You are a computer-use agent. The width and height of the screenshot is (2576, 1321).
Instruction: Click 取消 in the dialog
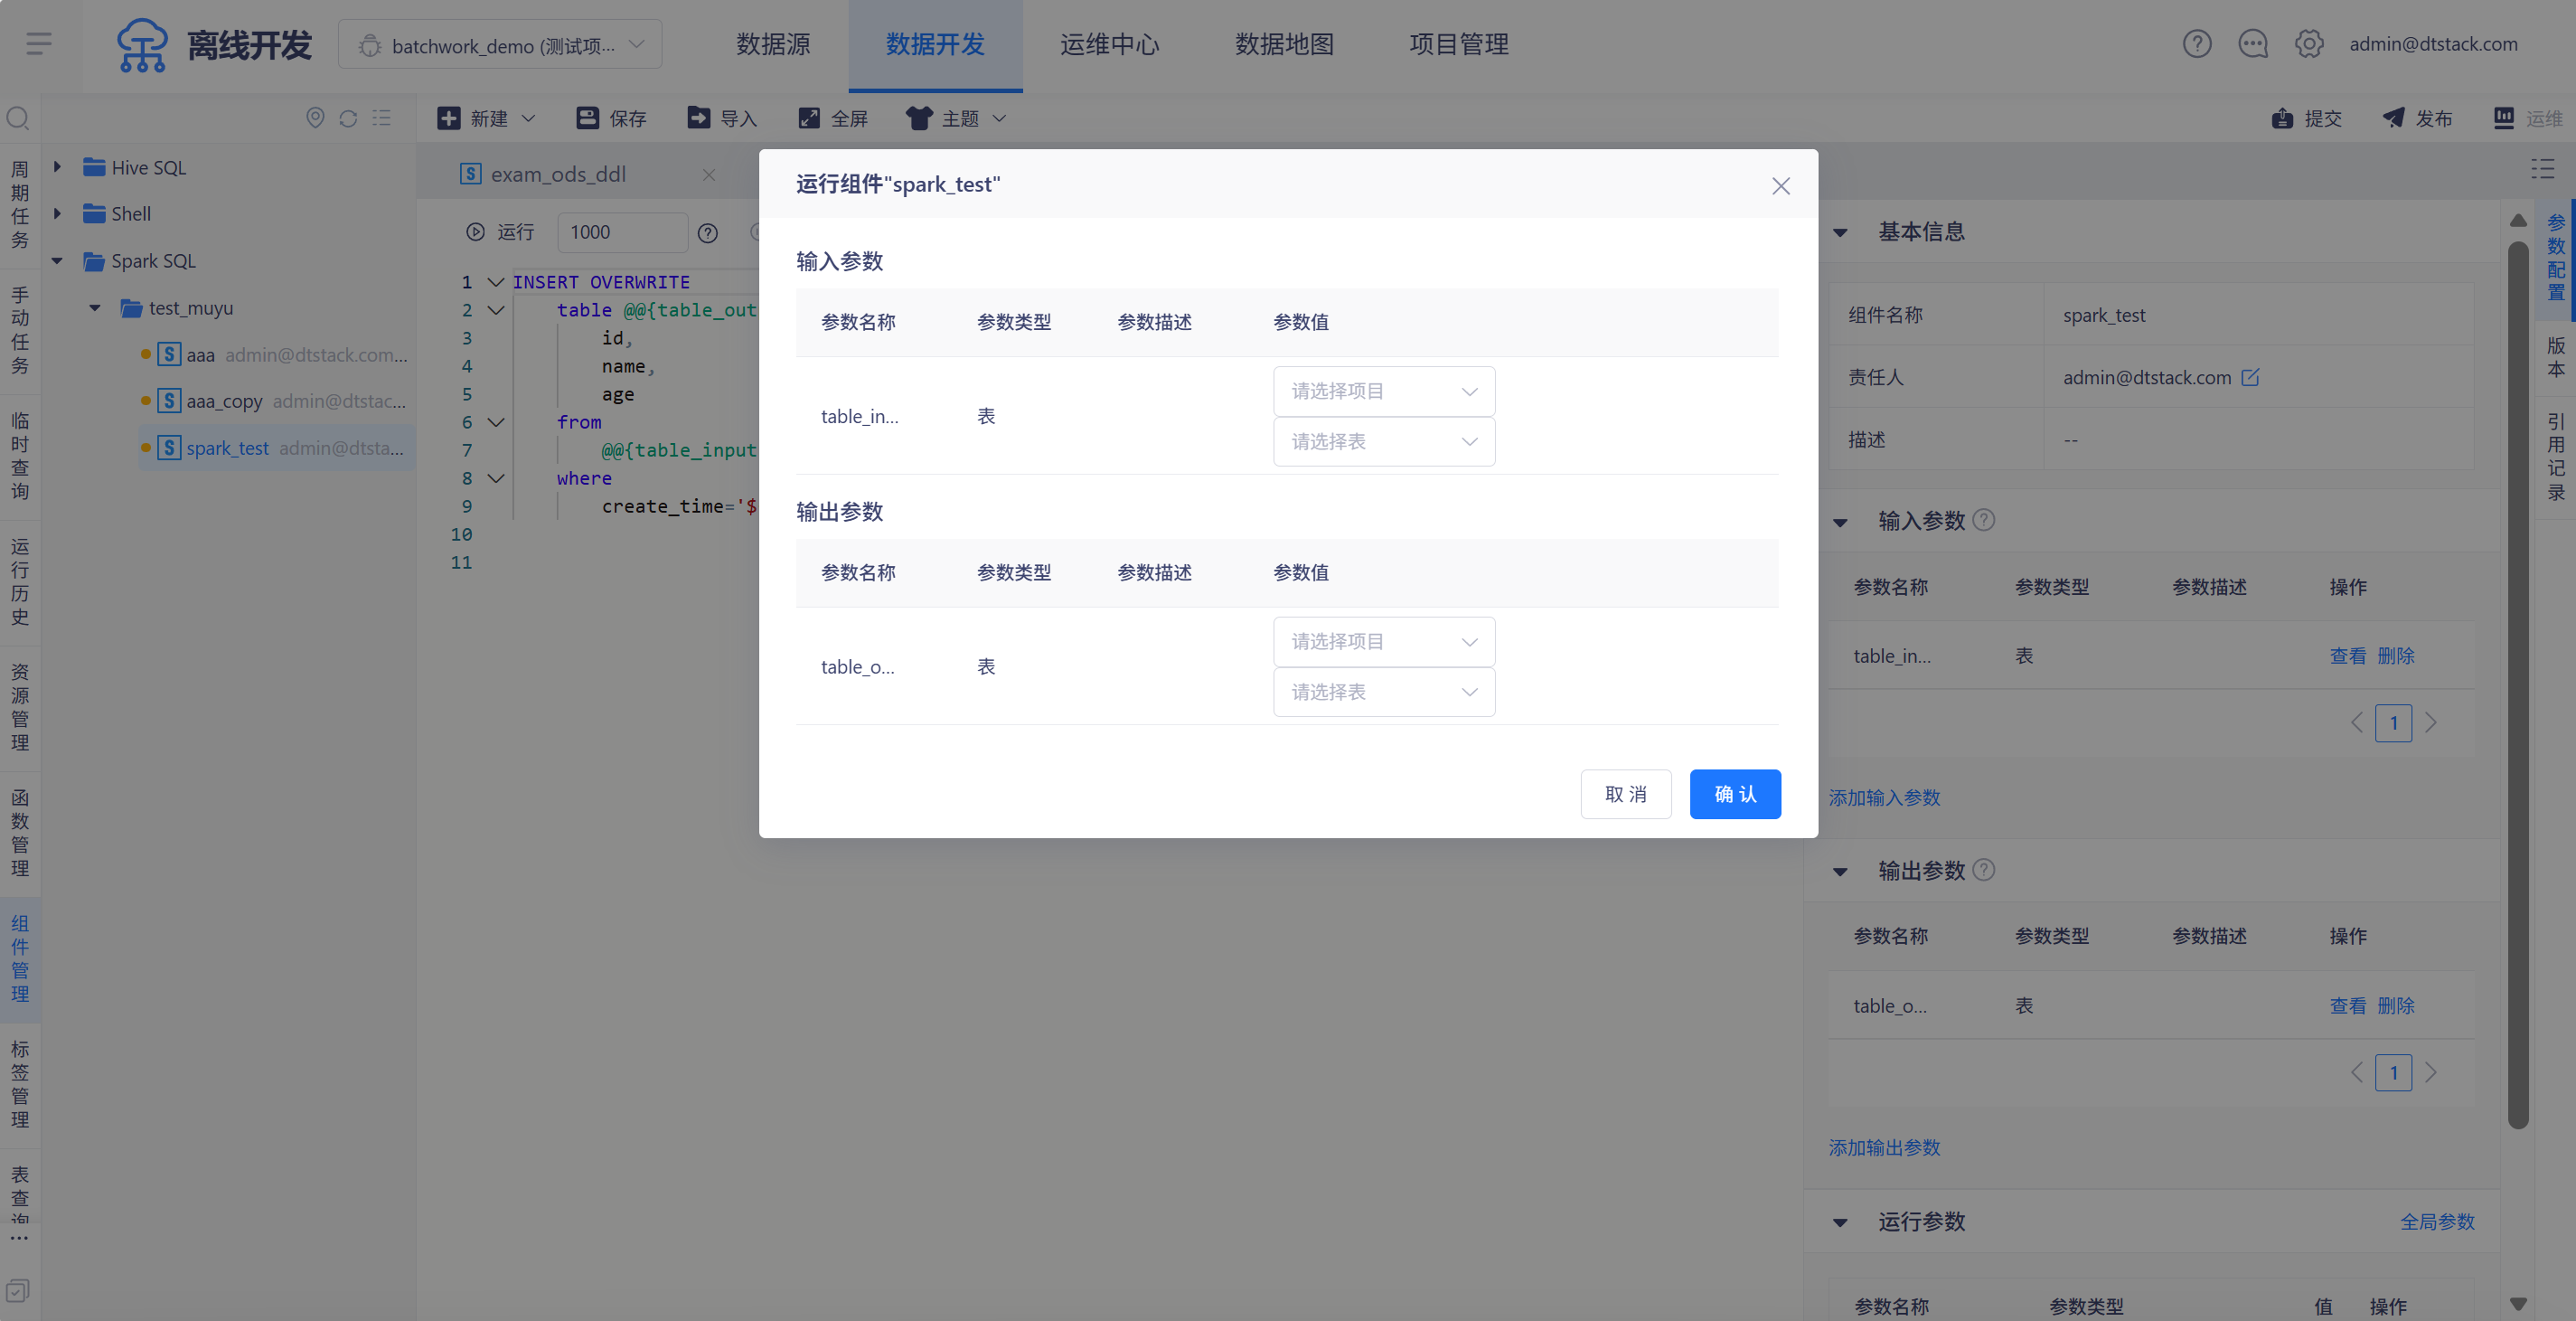(x=1625, y=794)
